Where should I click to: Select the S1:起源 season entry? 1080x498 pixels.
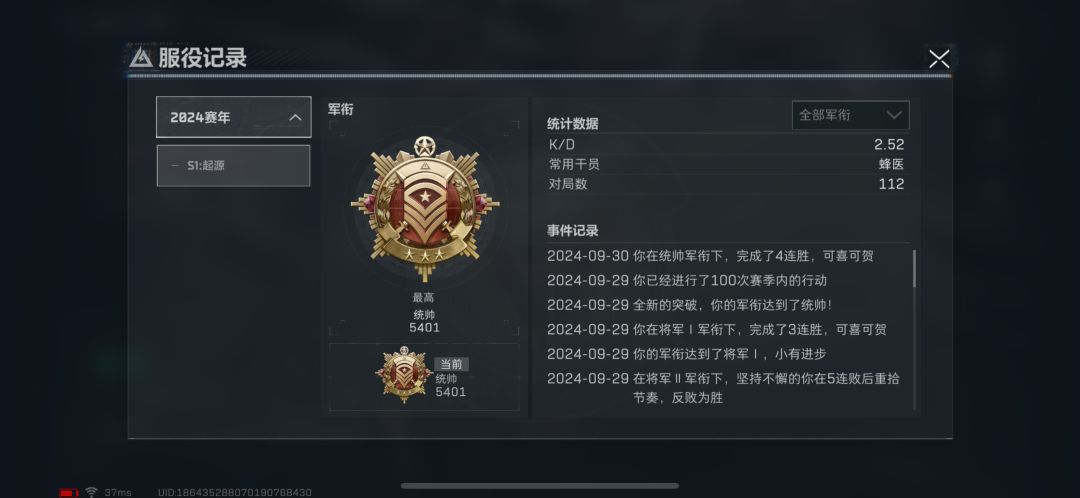pyautogui.click(x=233, y=165)
